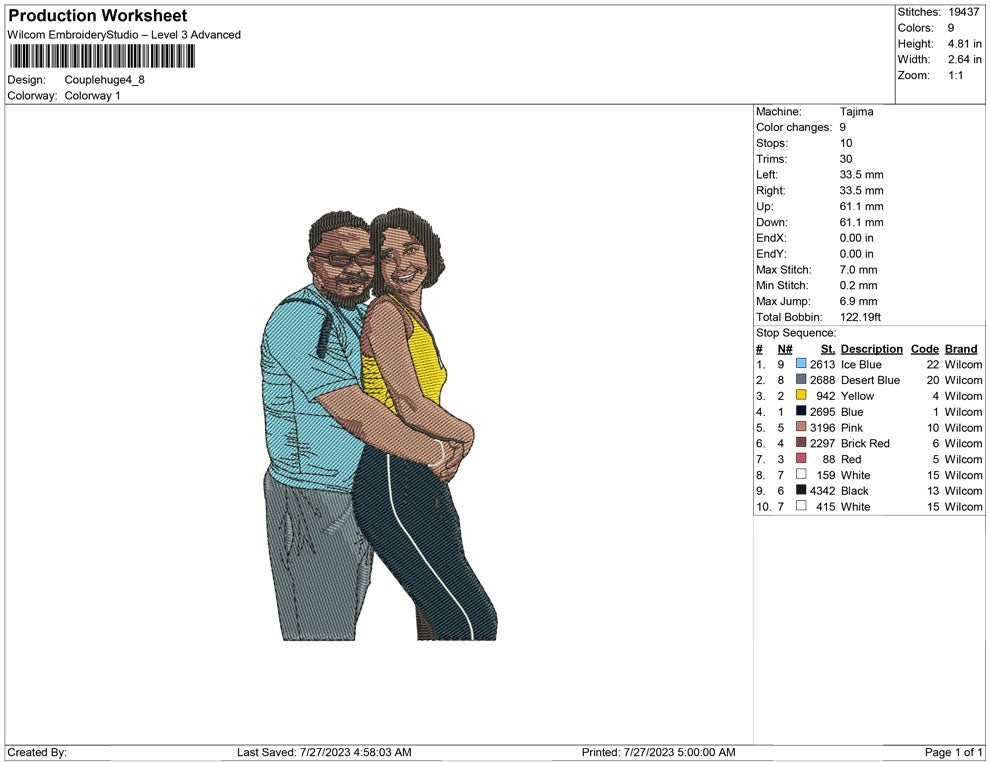Click the Page 1 of 1 label
Screen dimensions: 990x762
click(x=953, y=752)
